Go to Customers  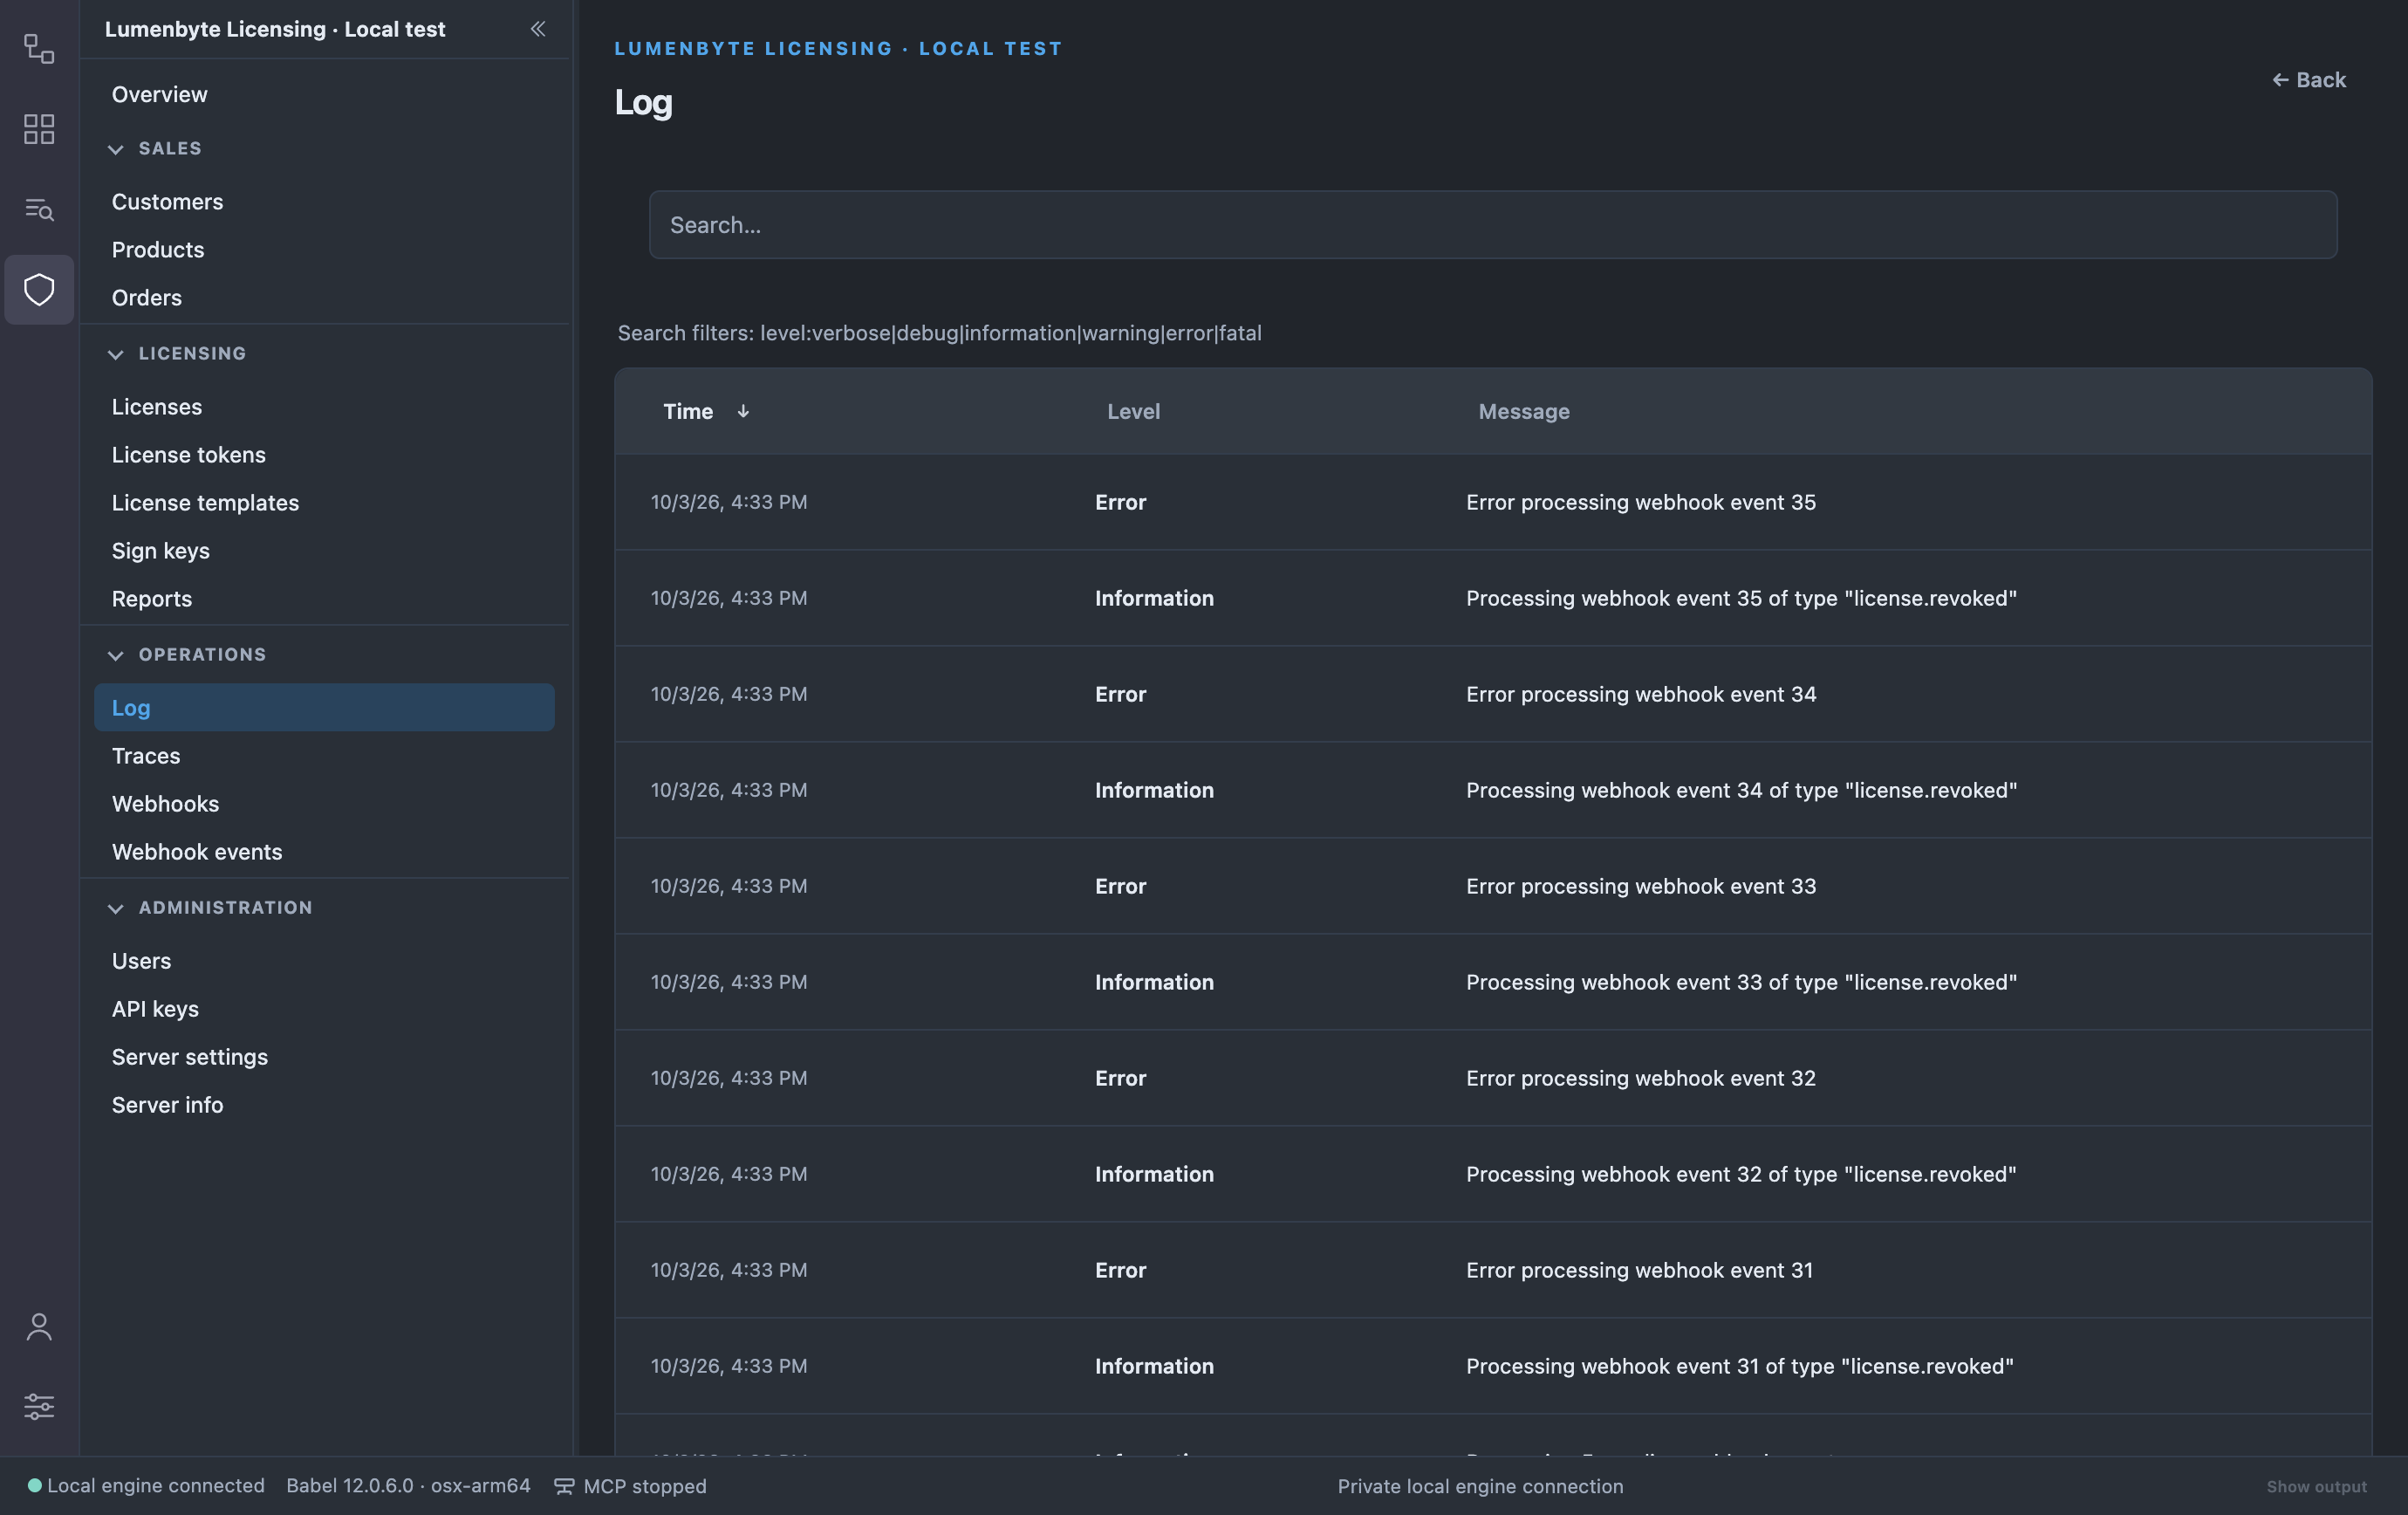324,202
